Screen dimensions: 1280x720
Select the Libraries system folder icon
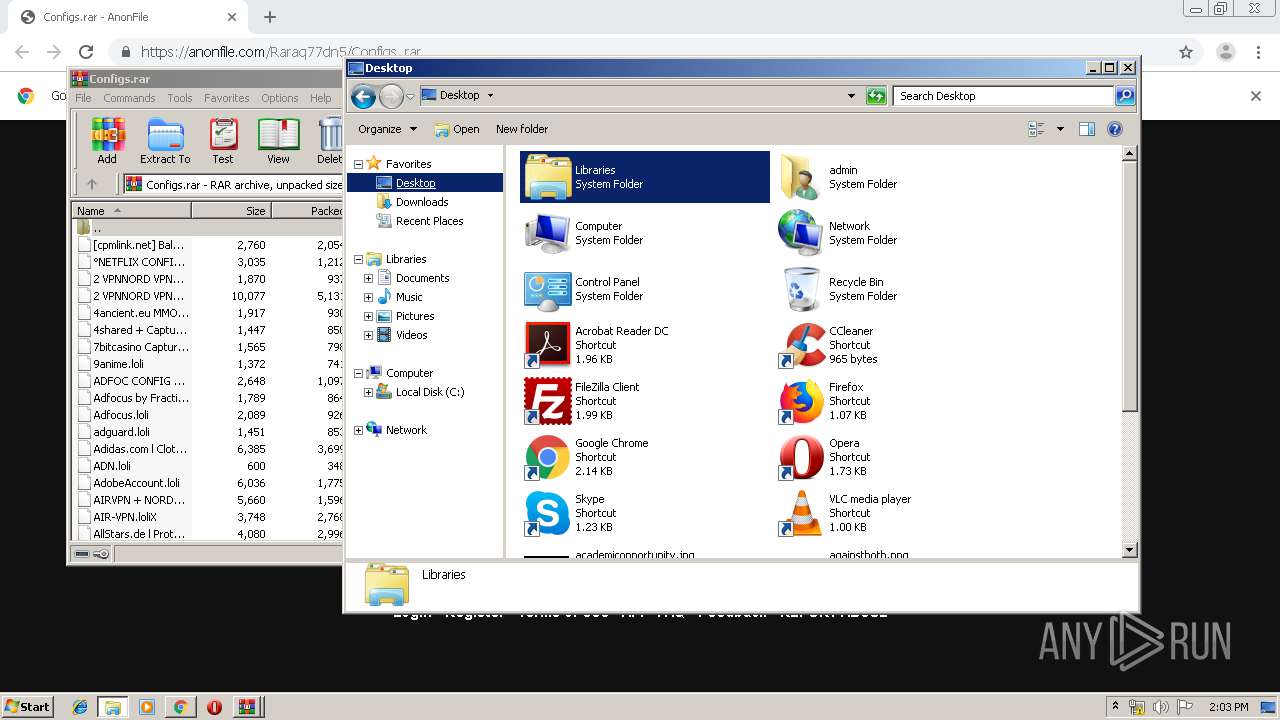[547, 177]
